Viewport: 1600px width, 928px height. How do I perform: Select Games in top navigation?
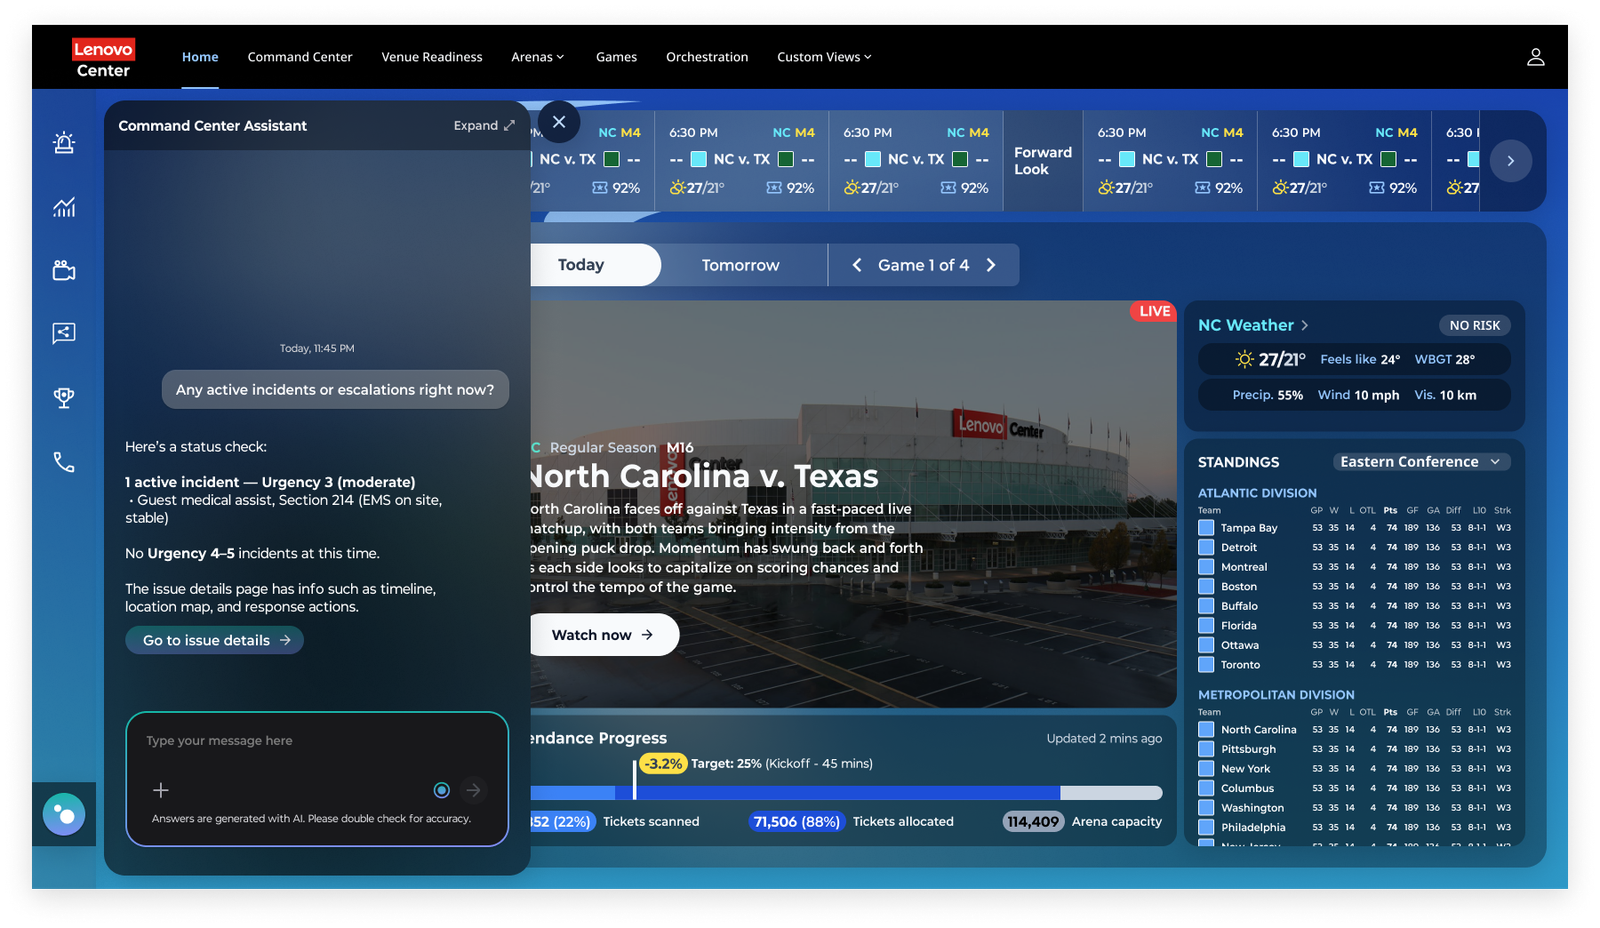[x=616, y=57]
